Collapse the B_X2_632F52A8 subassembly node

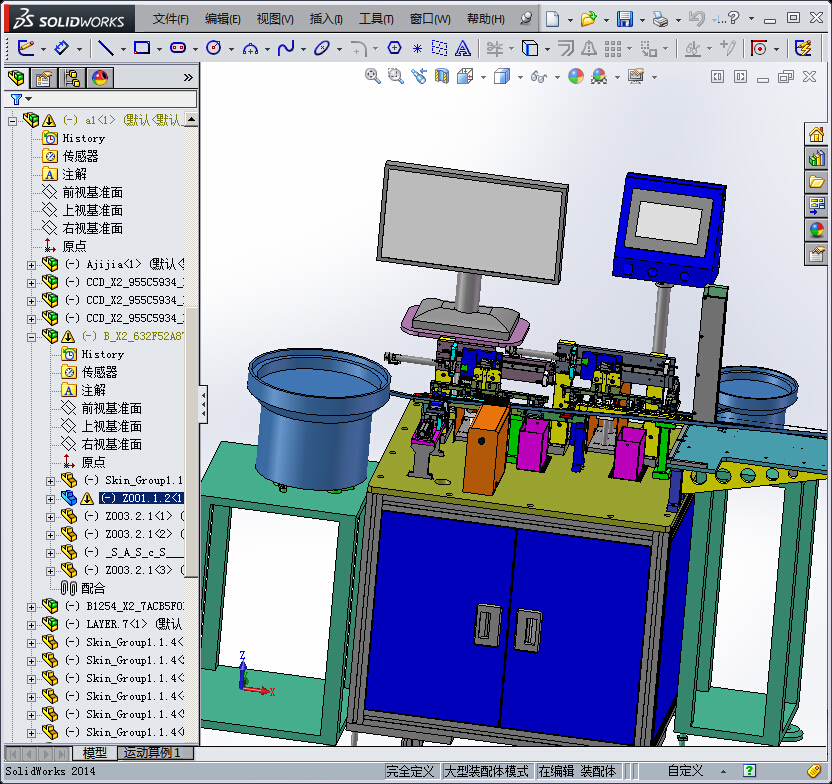(31, 336)
